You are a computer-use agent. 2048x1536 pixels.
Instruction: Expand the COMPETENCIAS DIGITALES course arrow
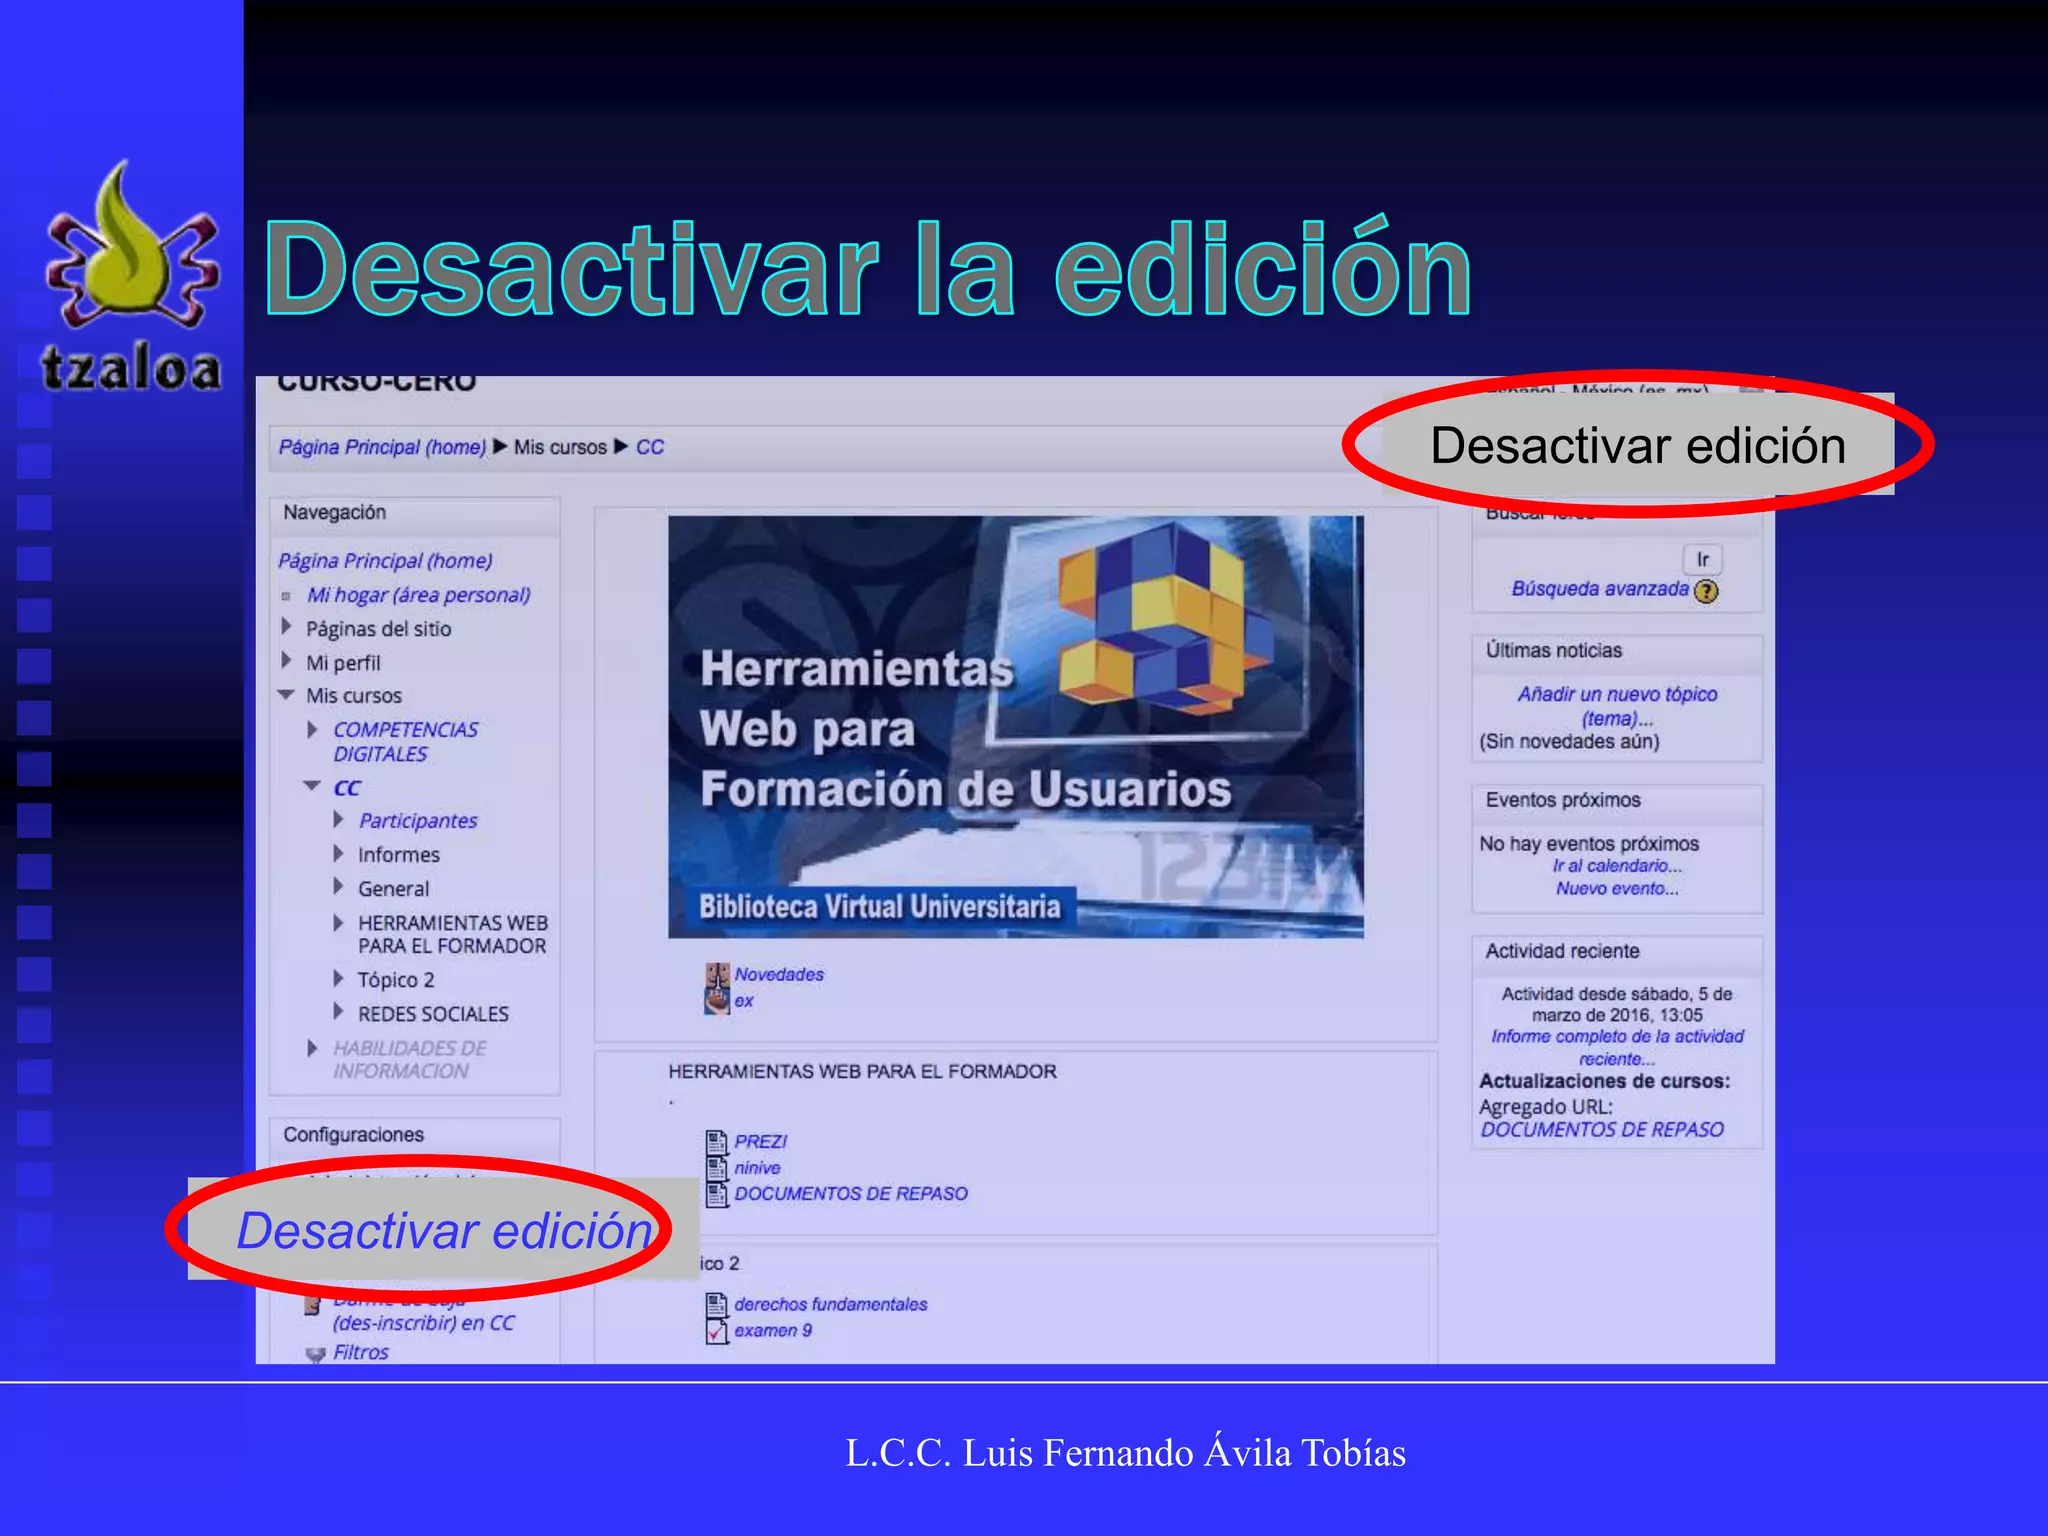[x=313, y=730]
